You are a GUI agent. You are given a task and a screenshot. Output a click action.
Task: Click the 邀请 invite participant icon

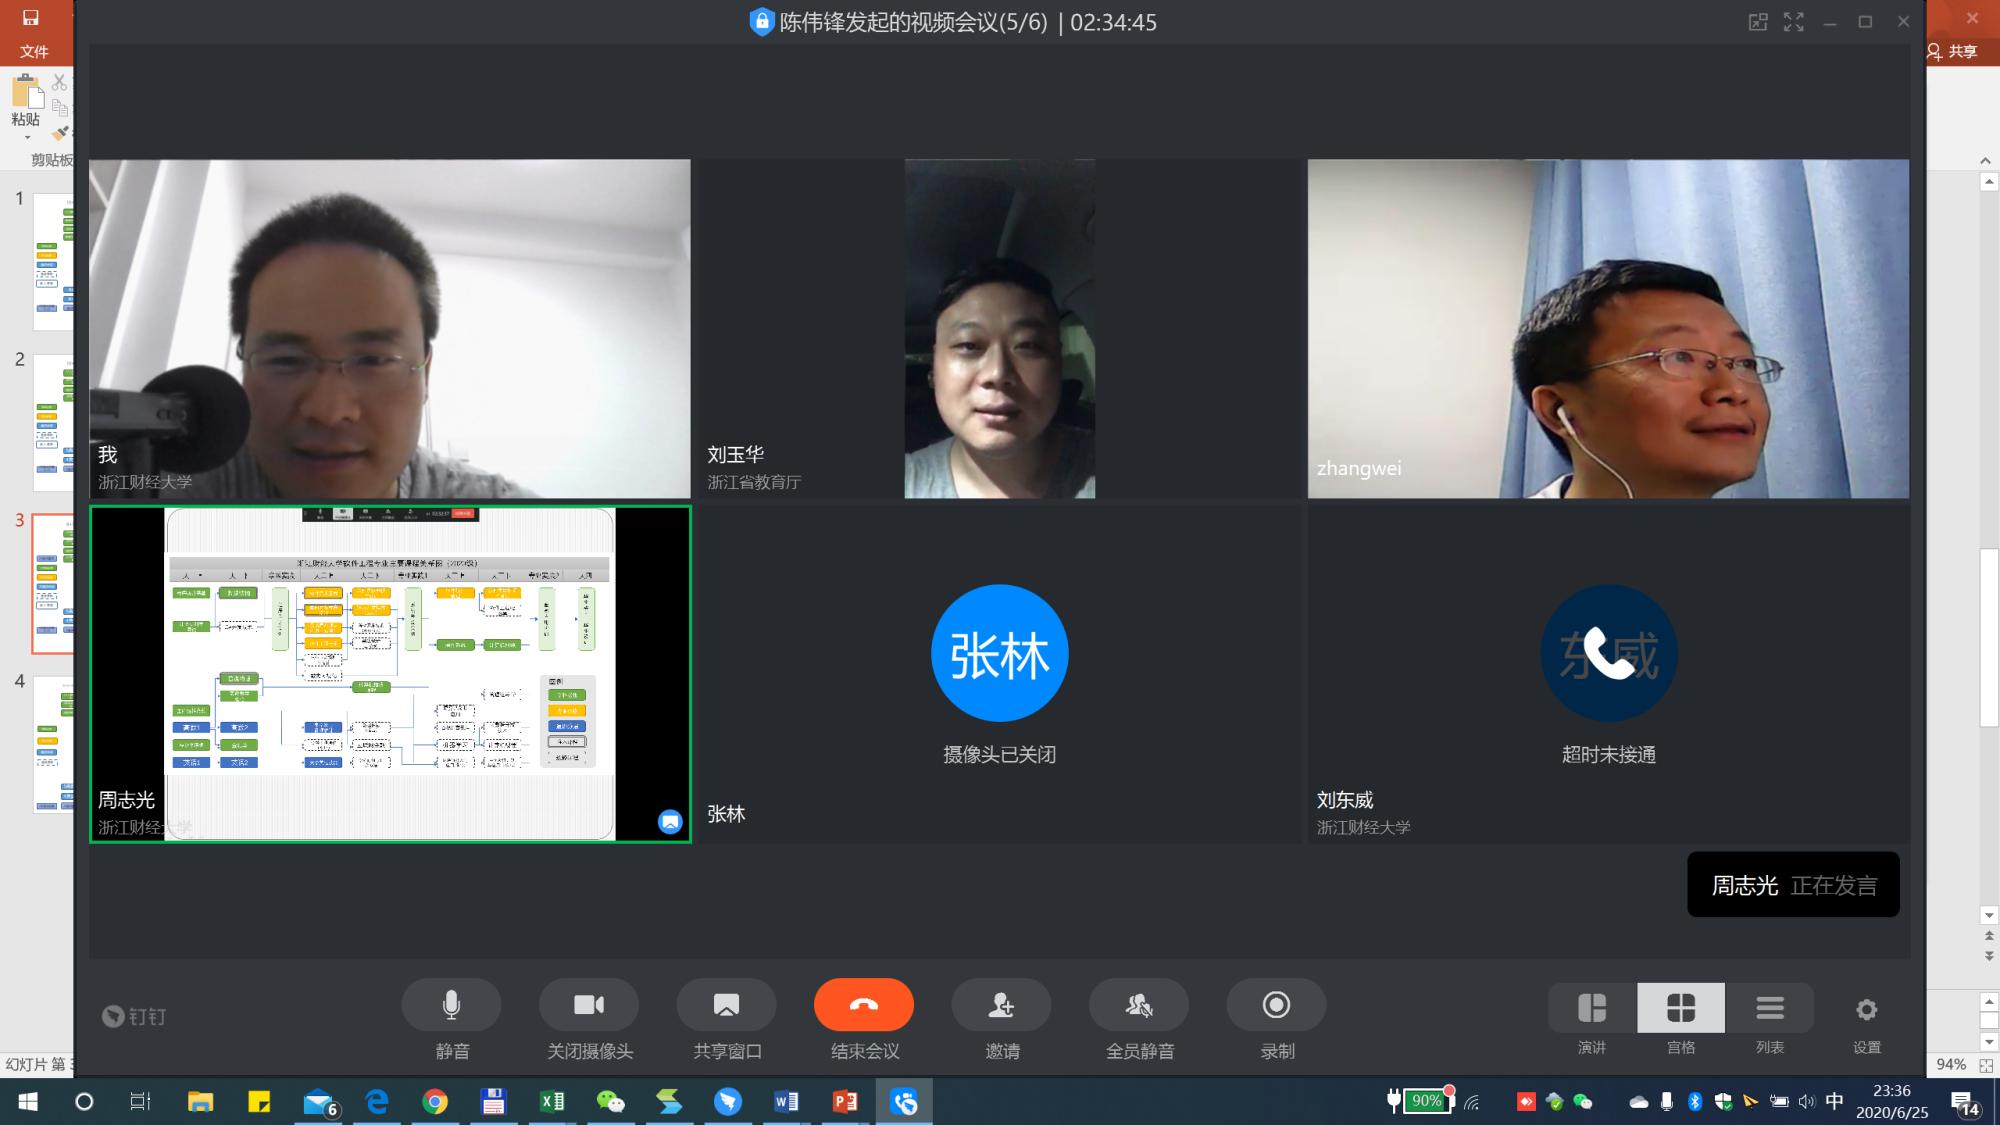pos(1001,1005)
